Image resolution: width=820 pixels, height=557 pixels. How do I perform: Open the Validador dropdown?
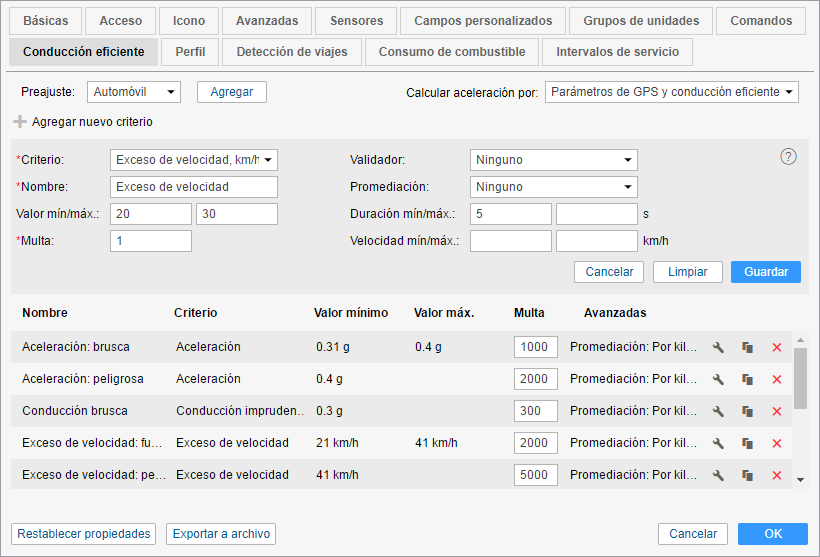tap(553, 160)
